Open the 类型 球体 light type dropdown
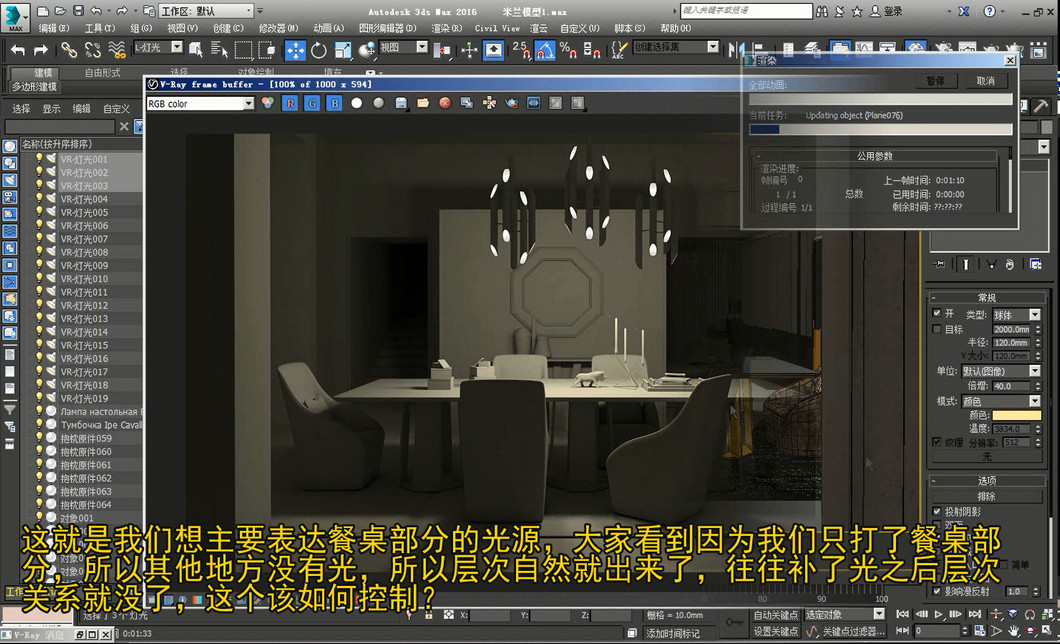The width and height of the screenshot is (1060, 644). (1017, 315)
